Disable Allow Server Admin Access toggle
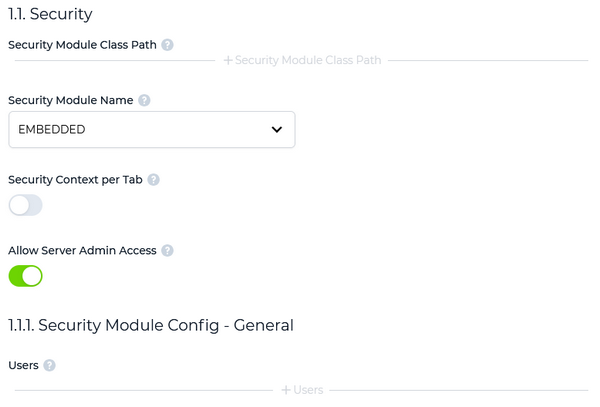Viewport: 600px width, 407px height. [x=26, y=276]
